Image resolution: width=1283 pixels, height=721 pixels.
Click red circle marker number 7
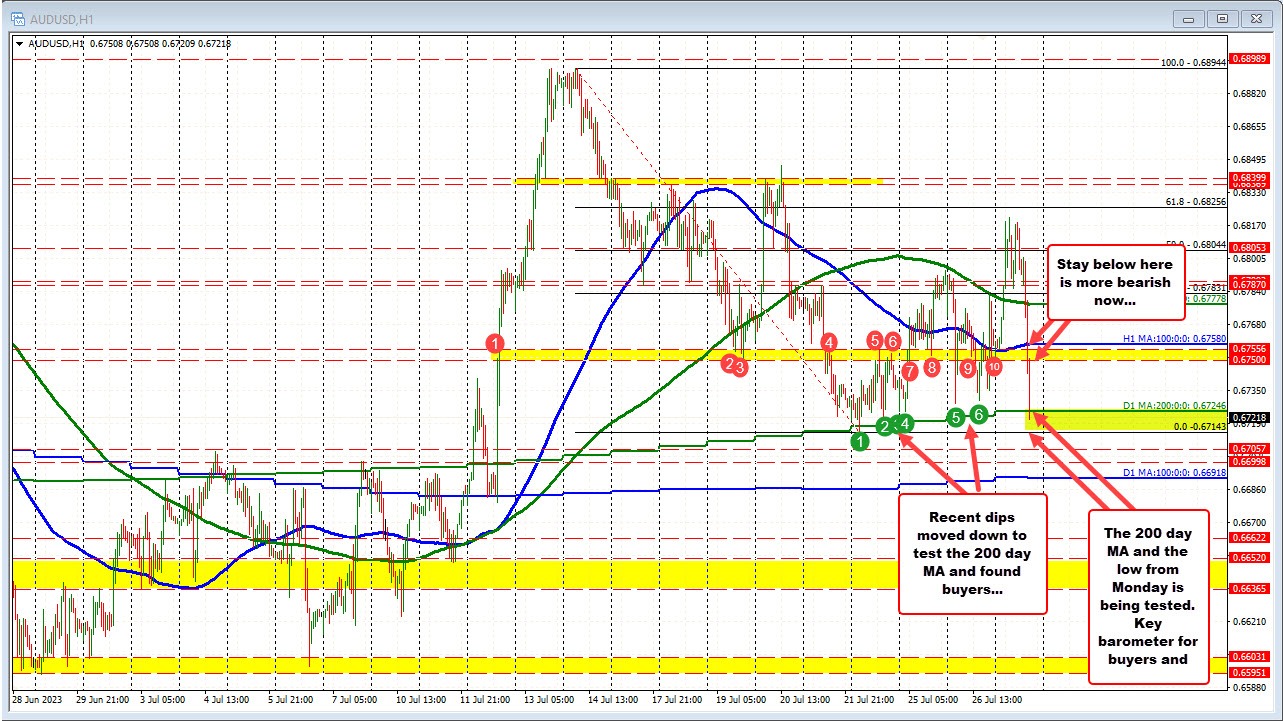tap(909, 371)
